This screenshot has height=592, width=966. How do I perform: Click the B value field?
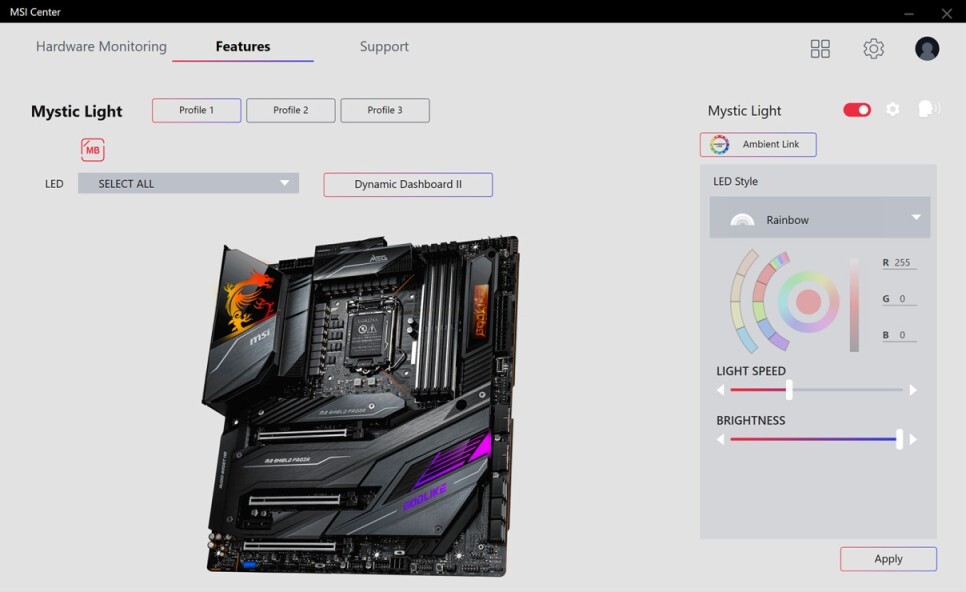tap(899, 335)
